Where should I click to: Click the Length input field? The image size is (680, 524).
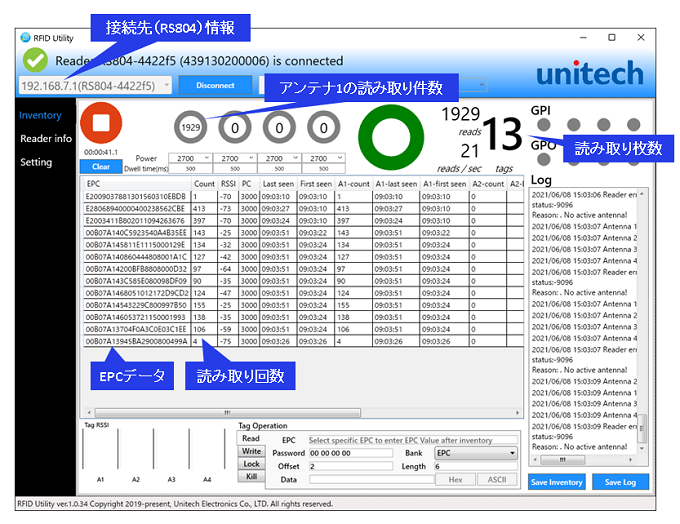tap(476, 466)
